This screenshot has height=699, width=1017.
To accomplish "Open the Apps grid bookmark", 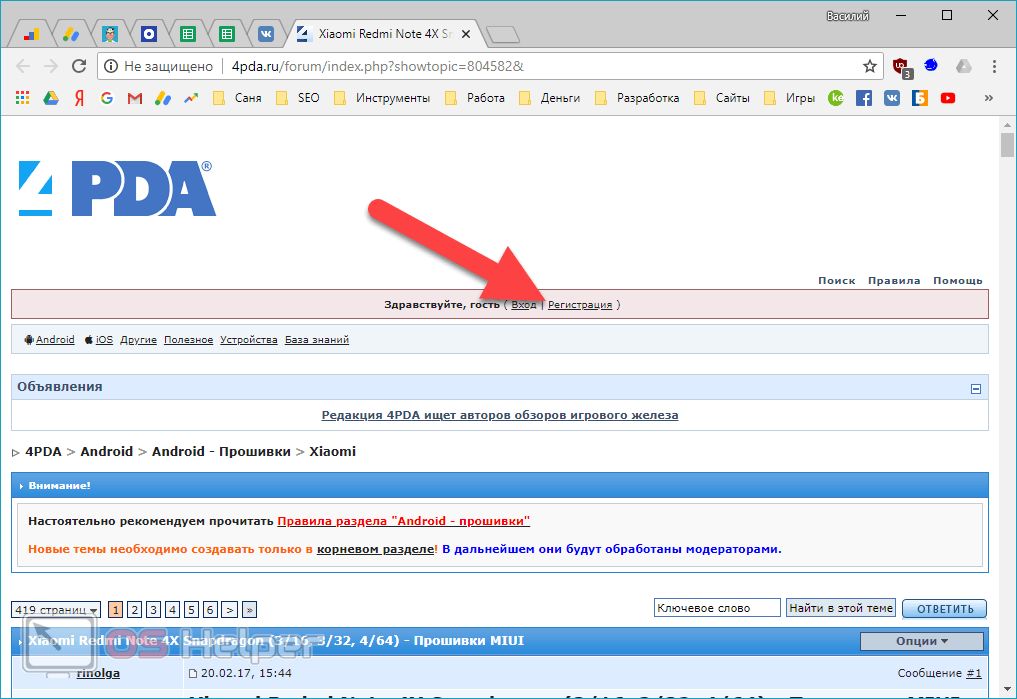I will coord(23,98).
